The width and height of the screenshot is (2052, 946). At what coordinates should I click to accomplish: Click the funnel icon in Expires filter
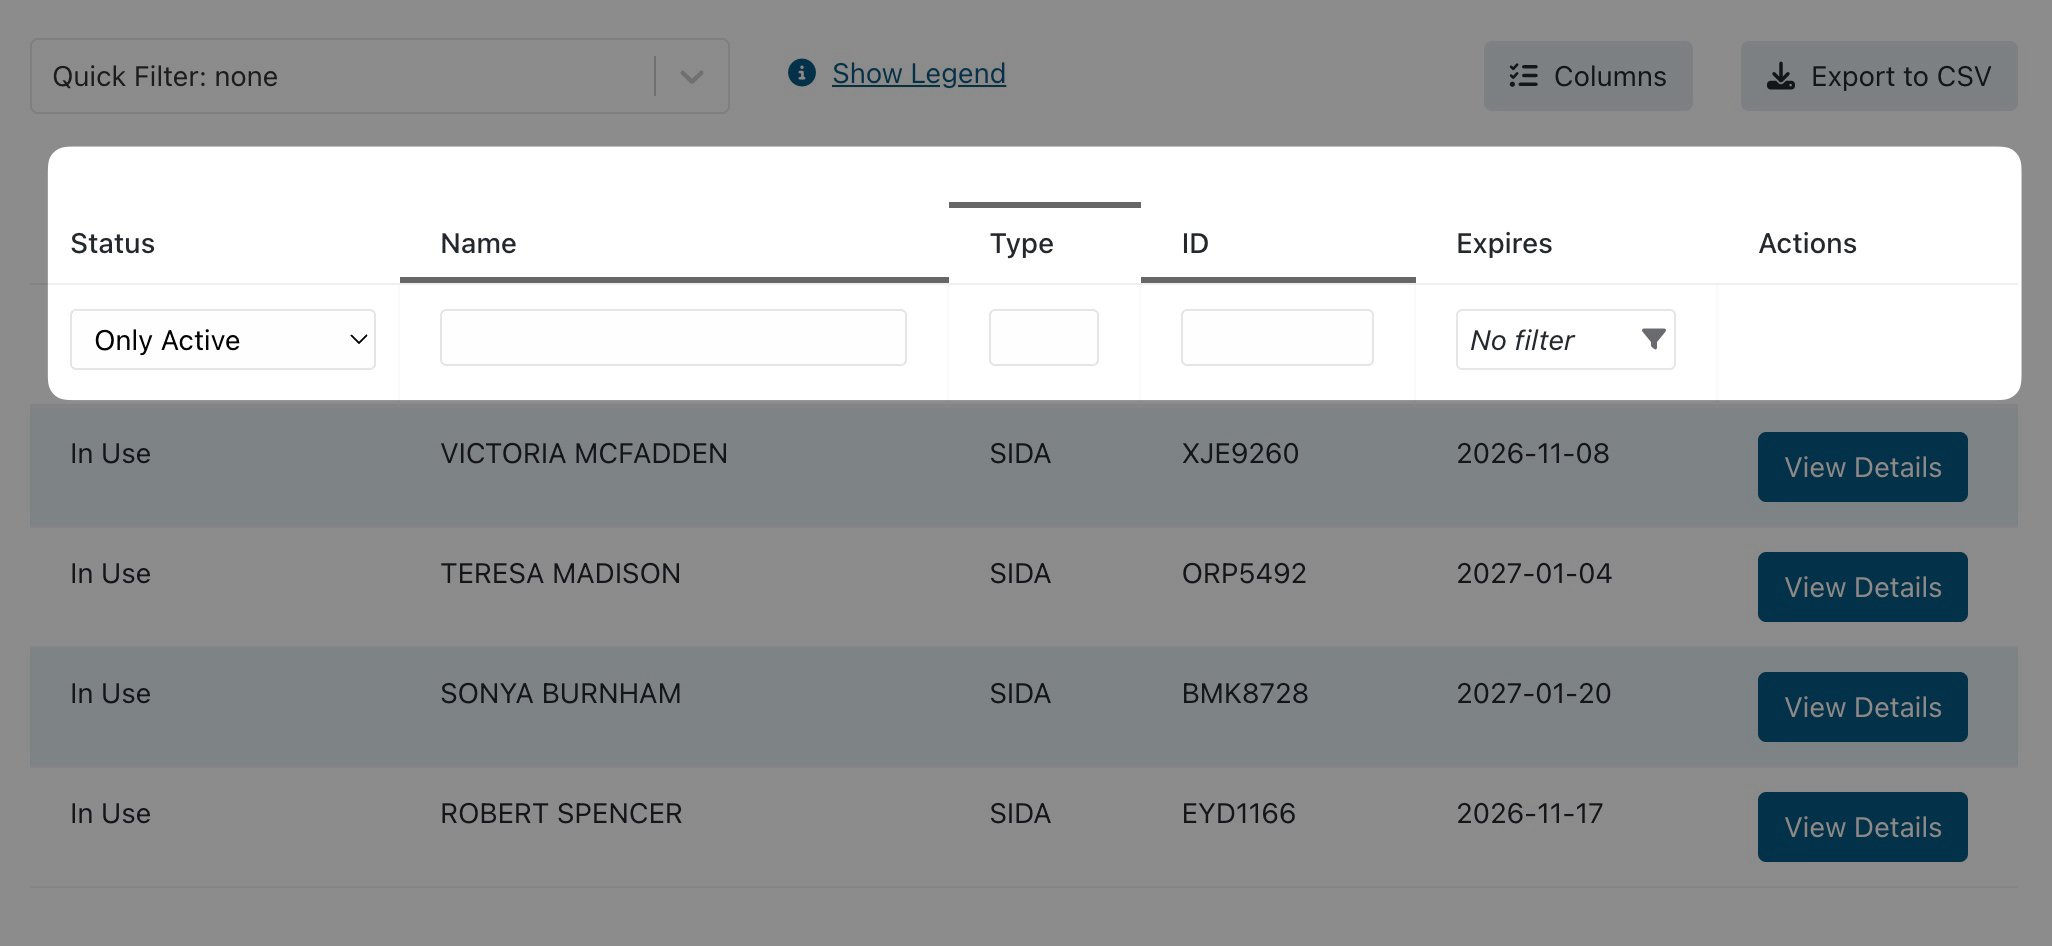[x=1653, y=340]
